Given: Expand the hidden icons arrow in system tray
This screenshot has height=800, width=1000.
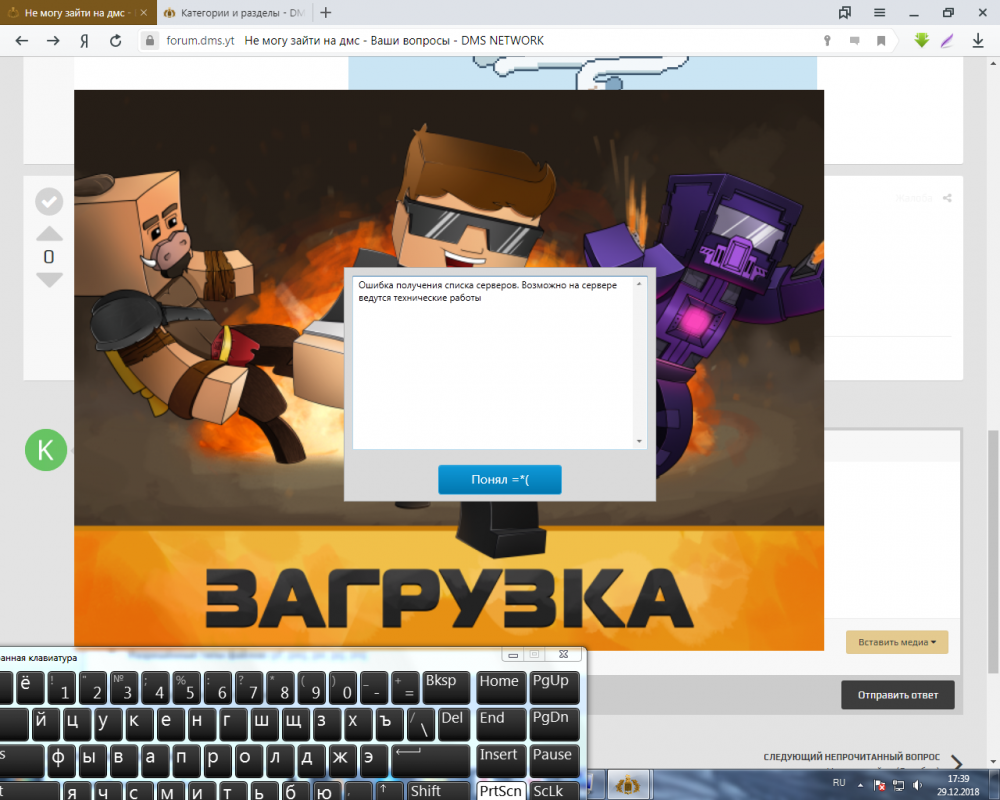Looking at the screenshot, I should click(860, 784).
